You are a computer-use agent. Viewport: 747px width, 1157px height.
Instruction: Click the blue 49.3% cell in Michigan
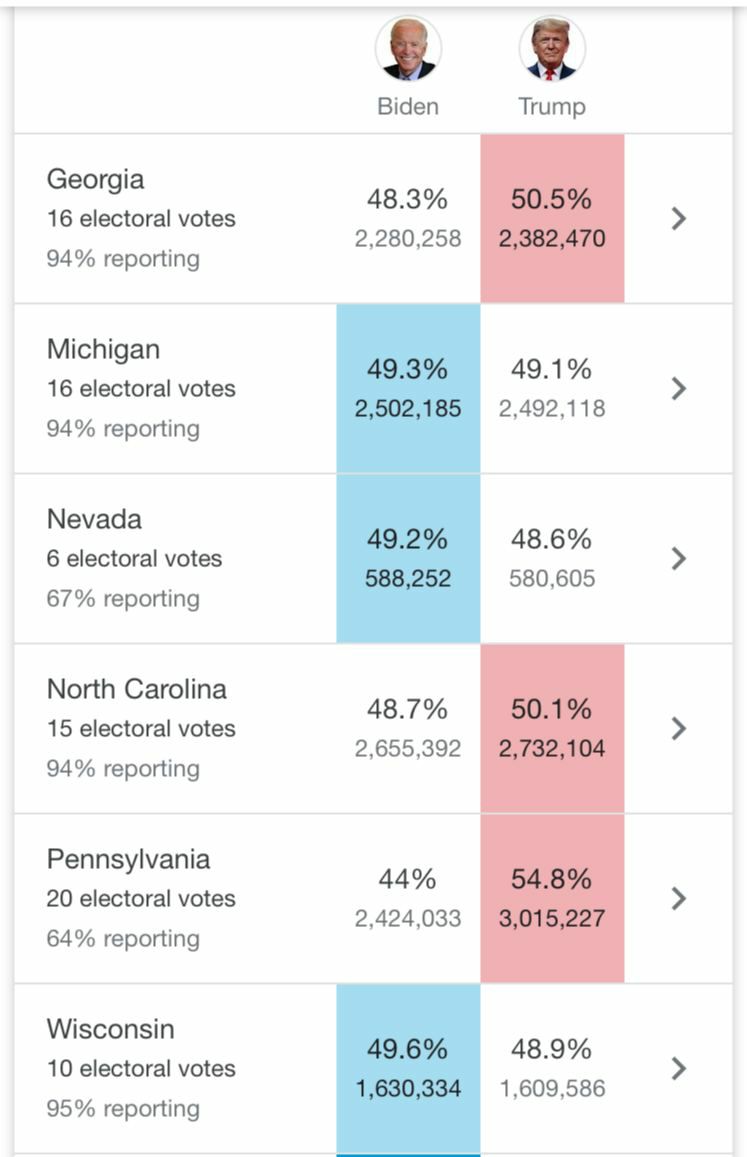tap(408, 388)
